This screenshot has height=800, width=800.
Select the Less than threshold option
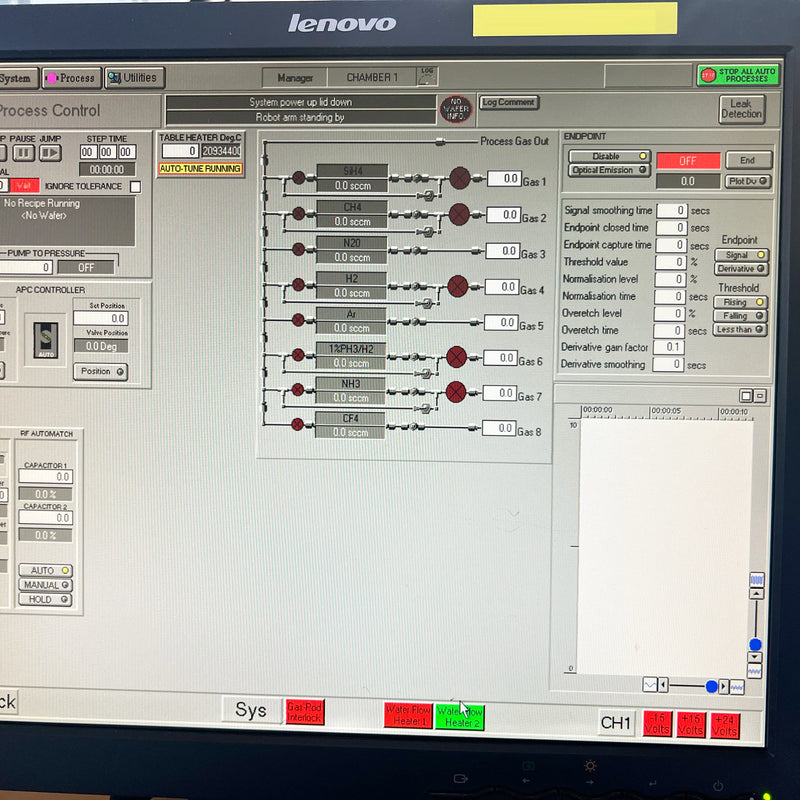point(740,330)
